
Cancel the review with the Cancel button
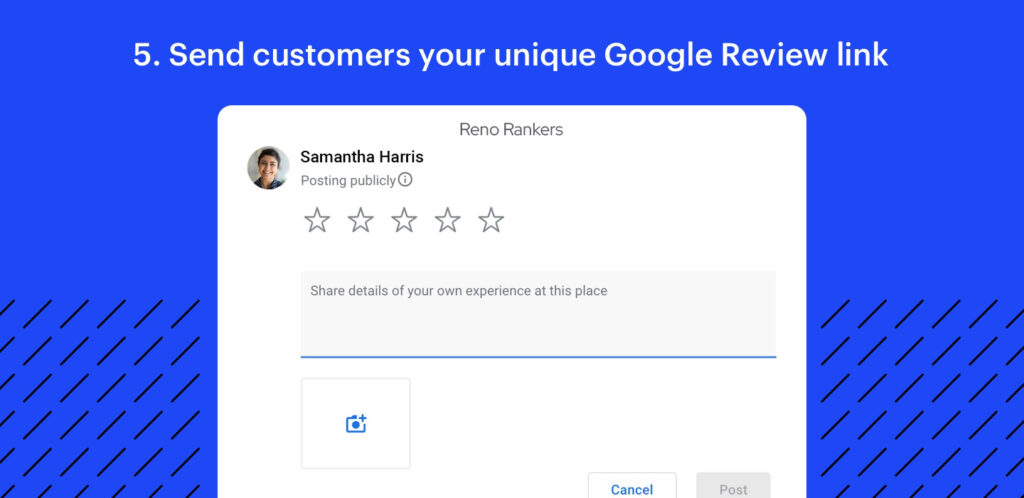click(x=632, y=486)
